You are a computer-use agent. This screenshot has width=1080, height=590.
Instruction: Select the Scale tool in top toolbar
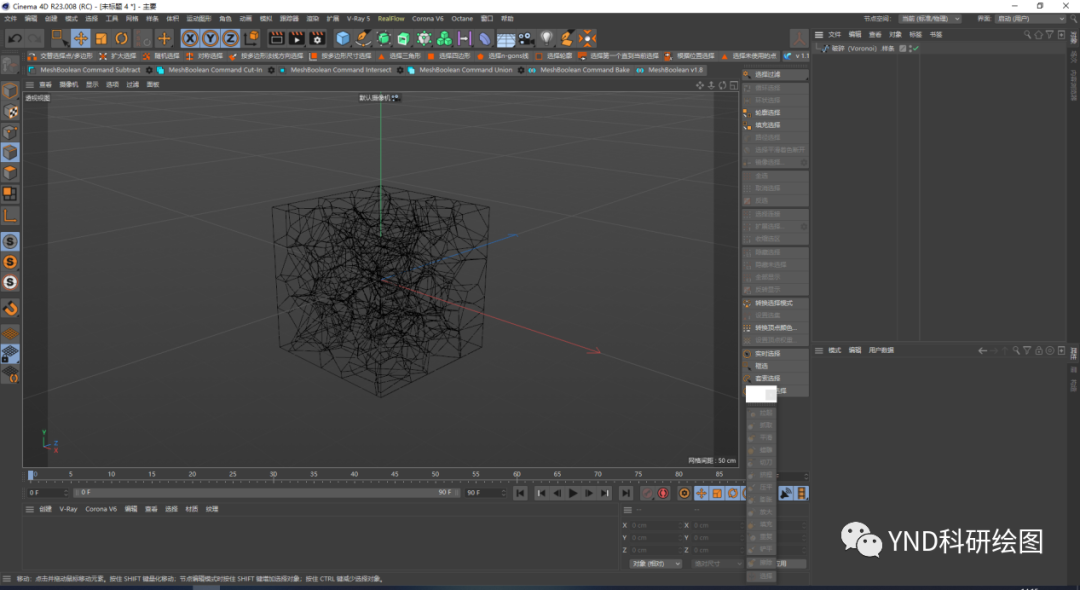pos(101,39)
